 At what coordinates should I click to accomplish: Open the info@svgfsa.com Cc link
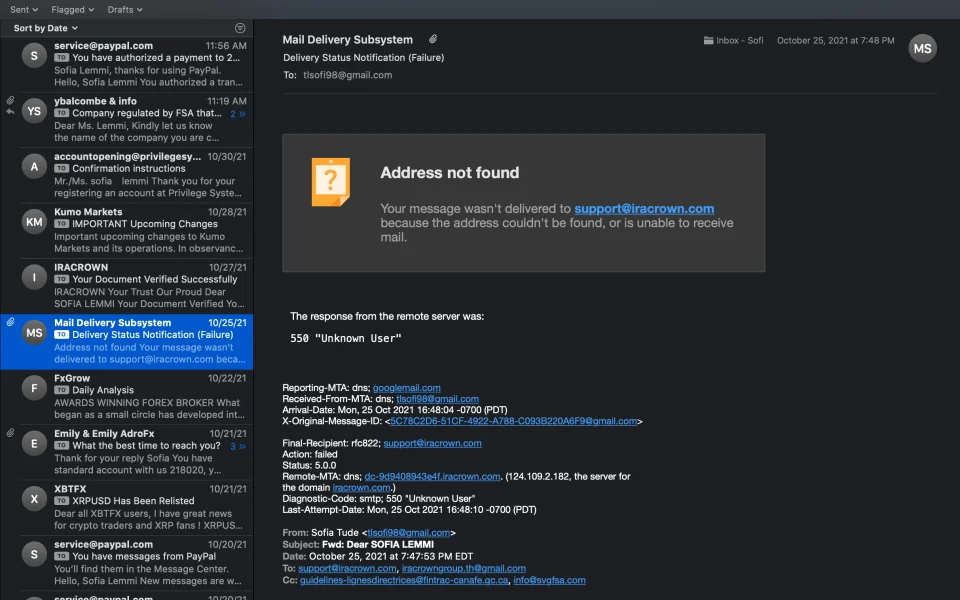point(550,580)
